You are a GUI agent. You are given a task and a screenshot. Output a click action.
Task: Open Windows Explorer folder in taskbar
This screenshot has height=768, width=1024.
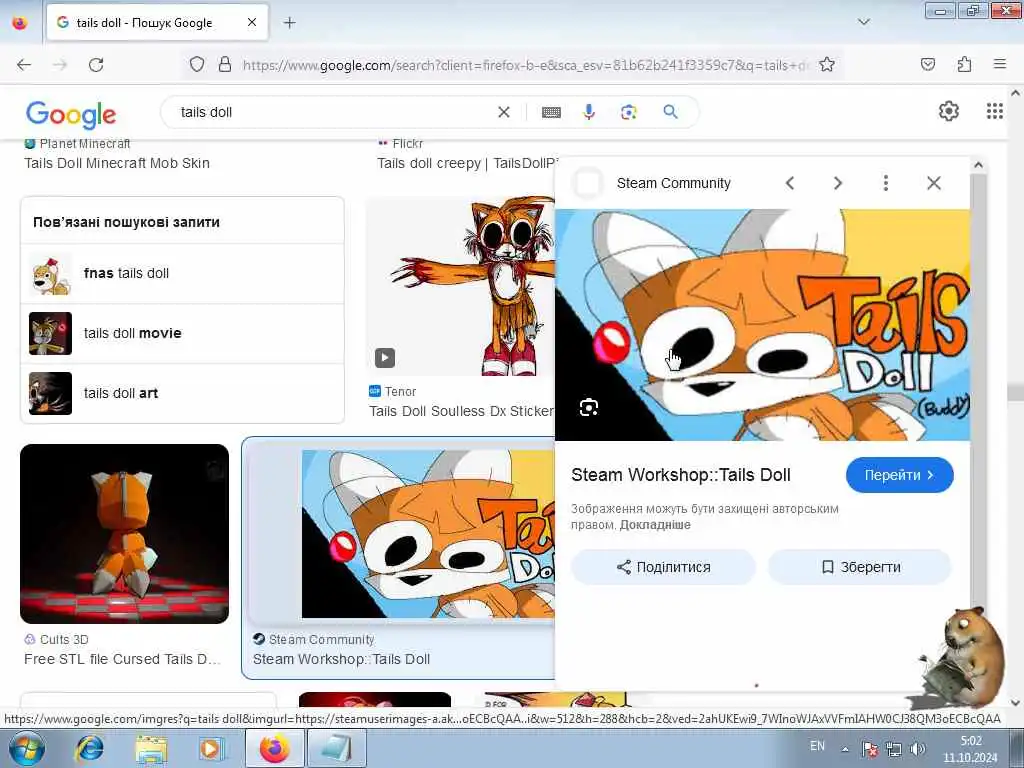point(151,748)
